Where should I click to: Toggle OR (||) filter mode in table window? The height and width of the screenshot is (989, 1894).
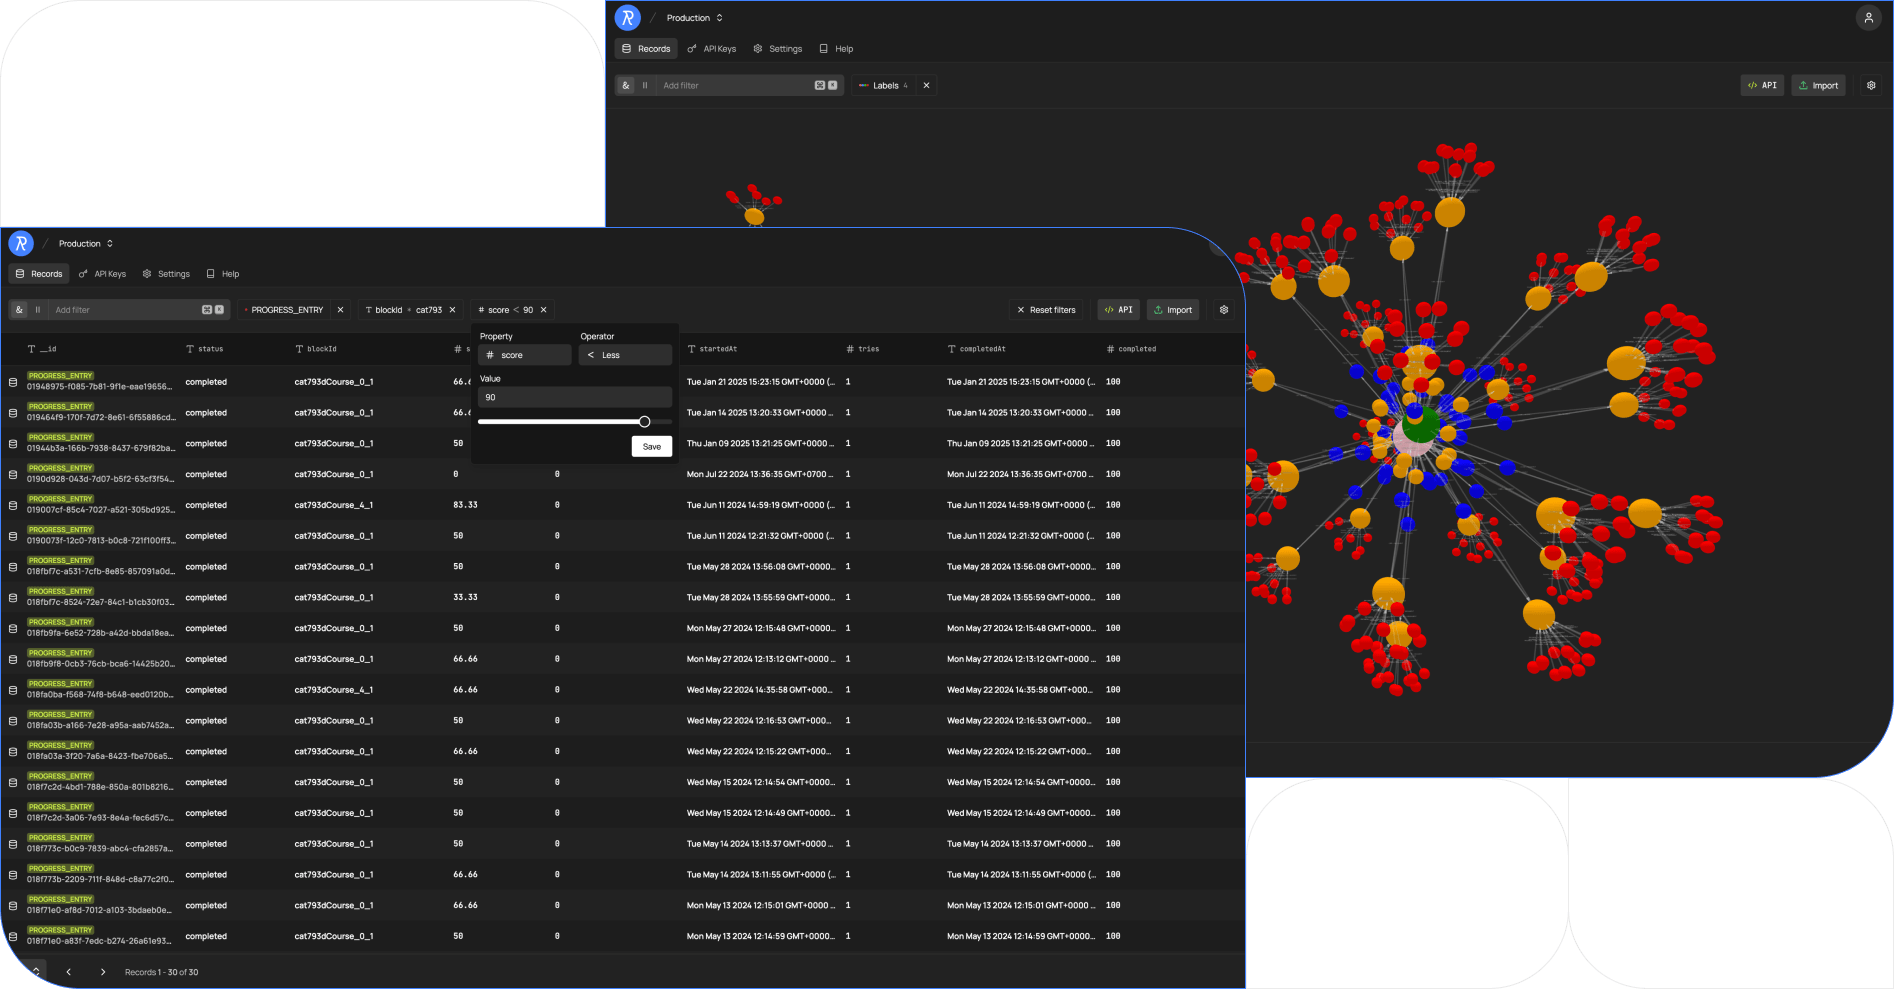(x=38, y=310)
